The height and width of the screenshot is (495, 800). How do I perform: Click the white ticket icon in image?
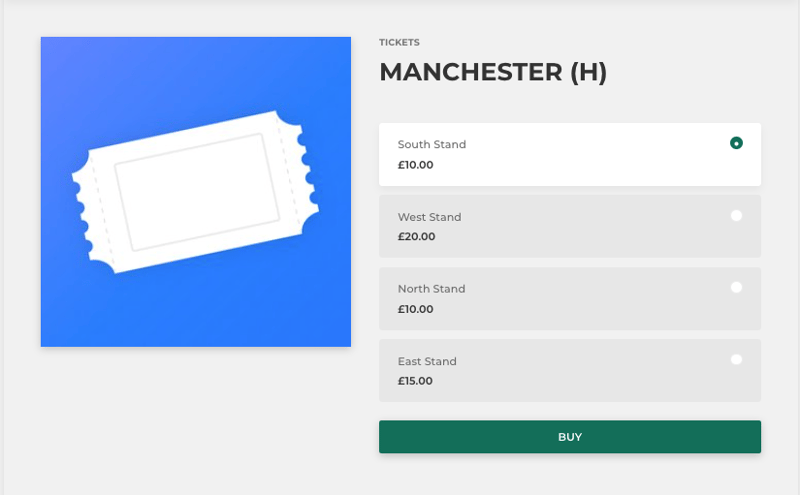[195, 192]
